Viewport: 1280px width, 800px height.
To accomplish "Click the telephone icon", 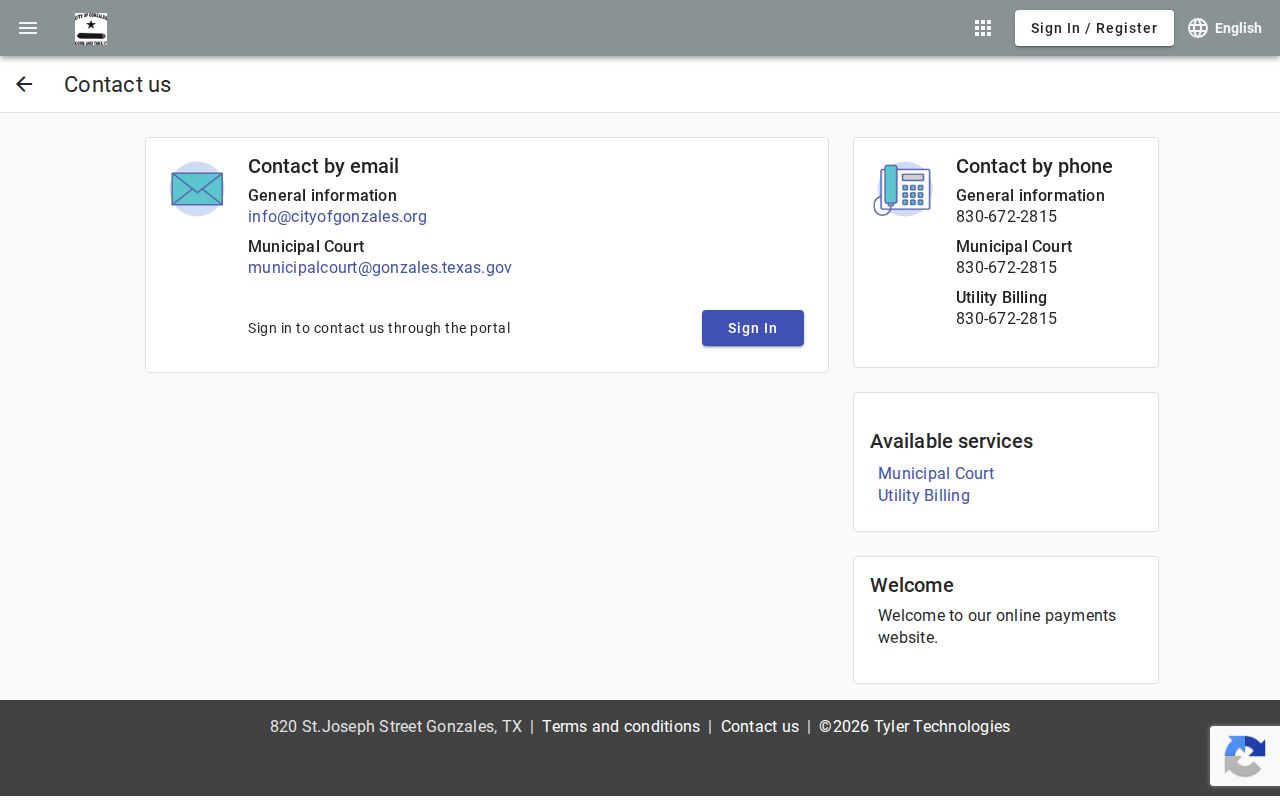I will (x=902, y=189).
